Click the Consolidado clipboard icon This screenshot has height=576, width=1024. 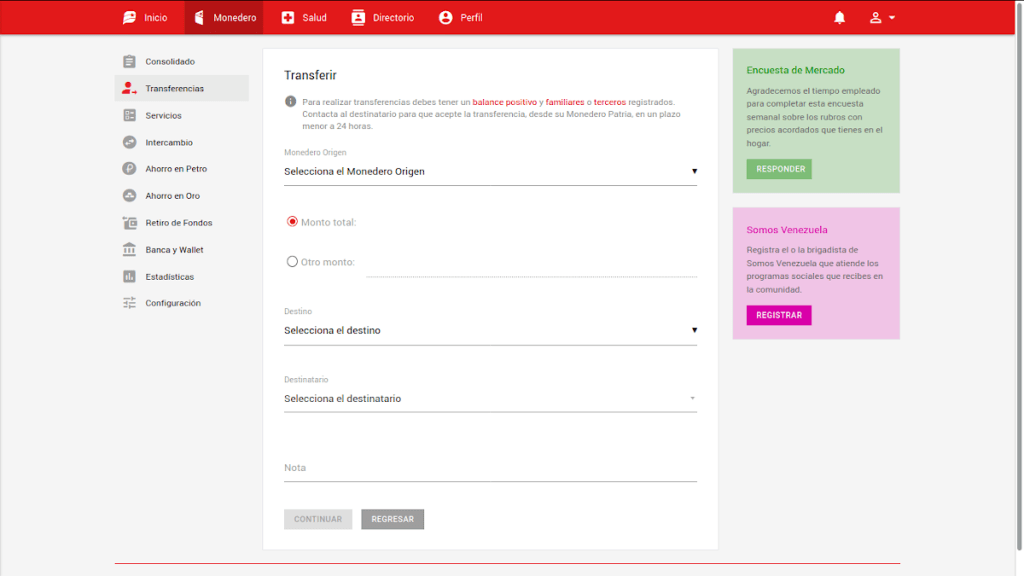129,62
